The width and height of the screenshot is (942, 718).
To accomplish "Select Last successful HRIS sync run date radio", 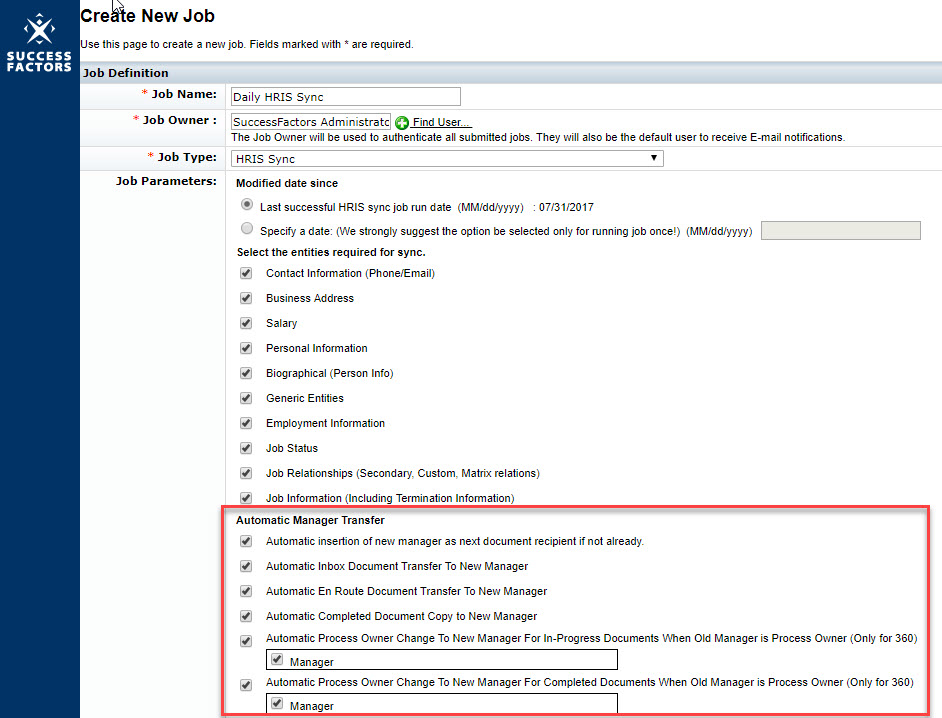I will pos(247,204).
